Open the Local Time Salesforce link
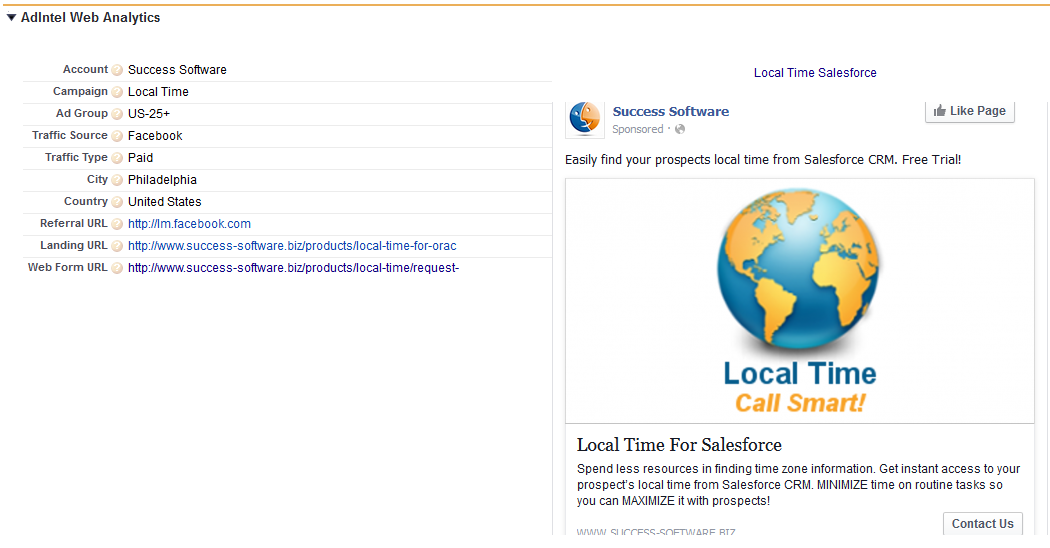 pos(815,73)
